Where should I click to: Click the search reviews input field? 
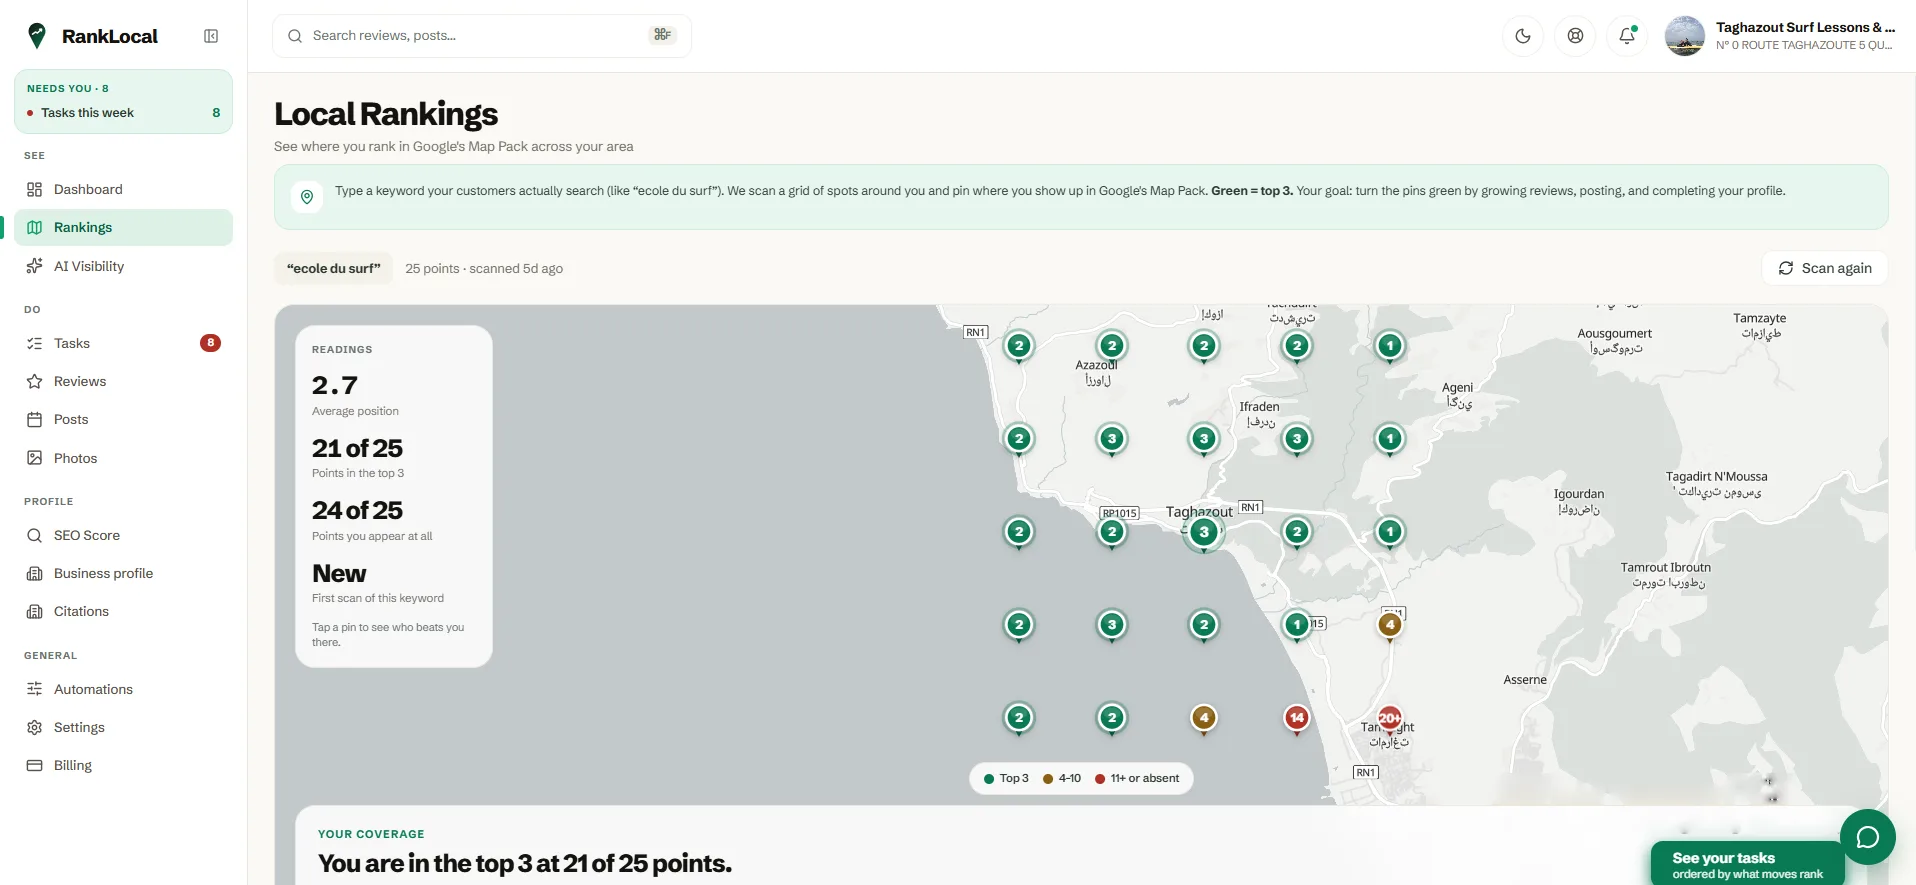pyautogui.click(x=481, y=36)
